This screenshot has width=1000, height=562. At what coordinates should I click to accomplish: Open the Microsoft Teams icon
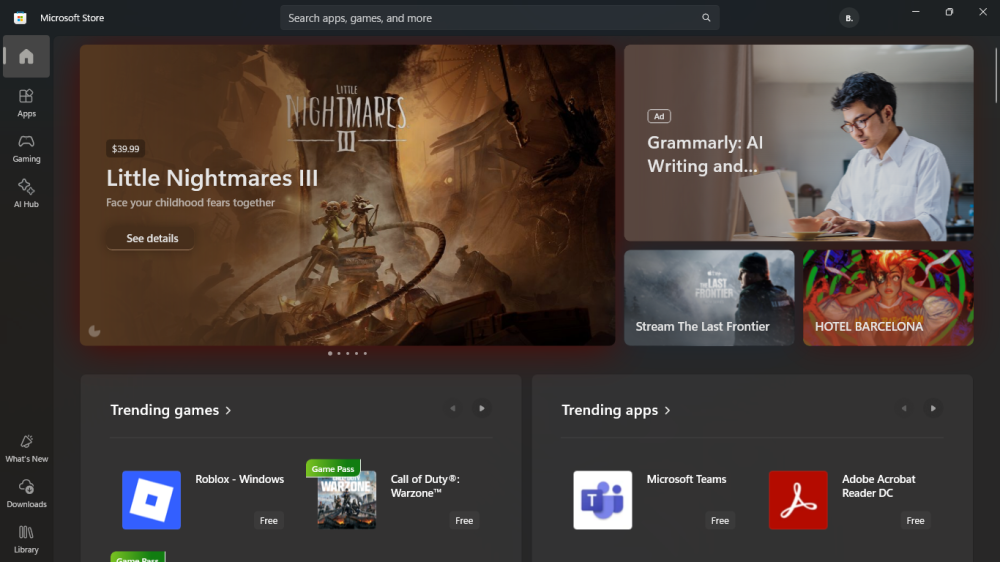[603, 500]
